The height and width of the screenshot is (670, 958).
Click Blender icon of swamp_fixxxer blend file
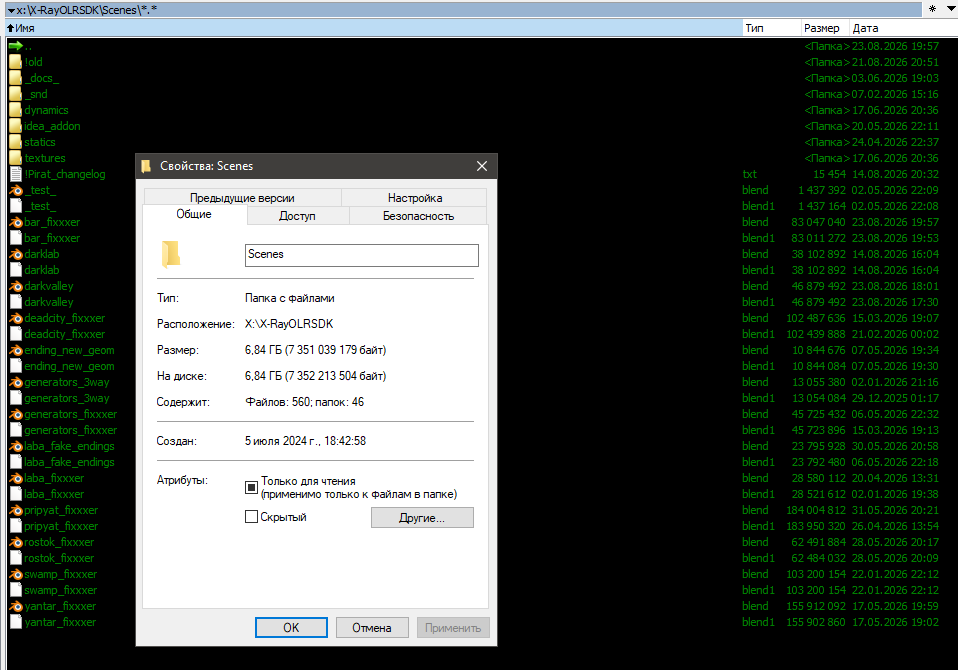(x=16, y=574)
